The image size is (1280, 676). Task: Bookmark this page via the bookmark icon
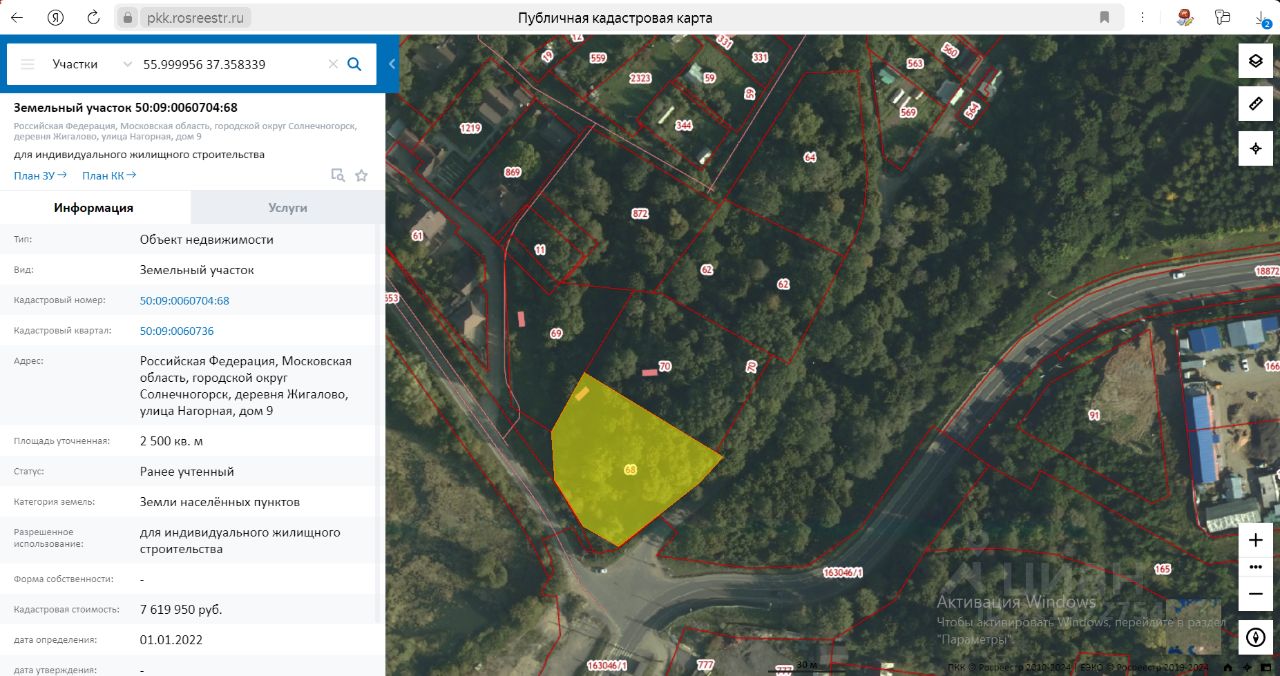point(1104,18)
